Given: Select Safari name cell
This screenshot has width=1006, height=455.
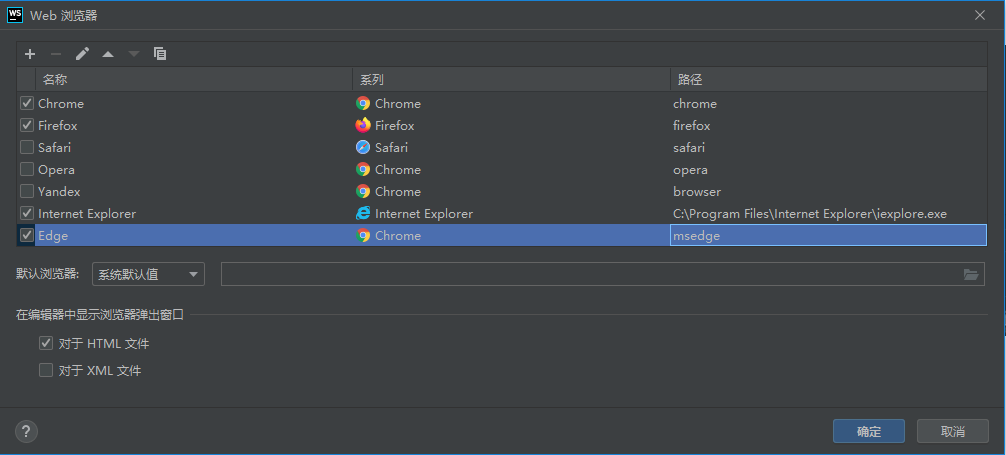Looking at the screenshot, I should click(x=194, y=148).
